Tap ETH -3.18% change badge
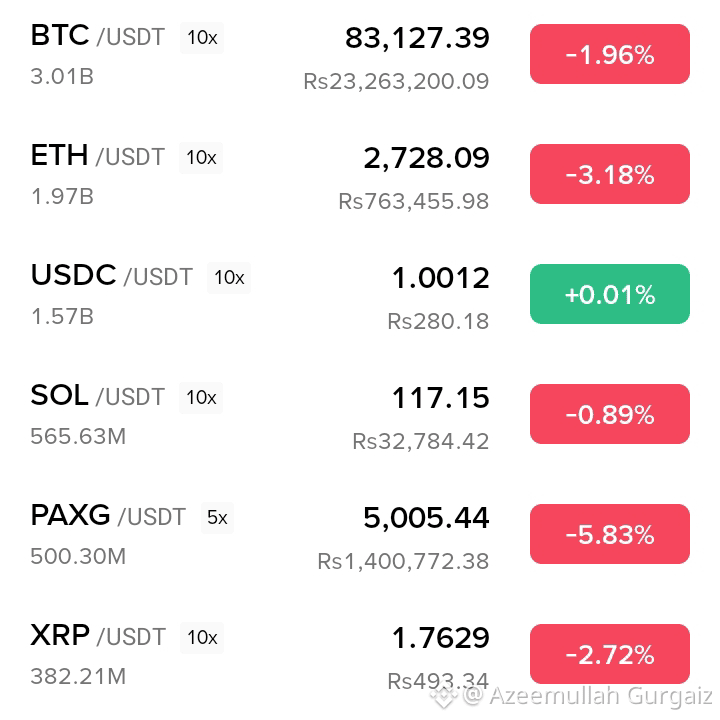720x720 pixels. click(x=610, y=174)
